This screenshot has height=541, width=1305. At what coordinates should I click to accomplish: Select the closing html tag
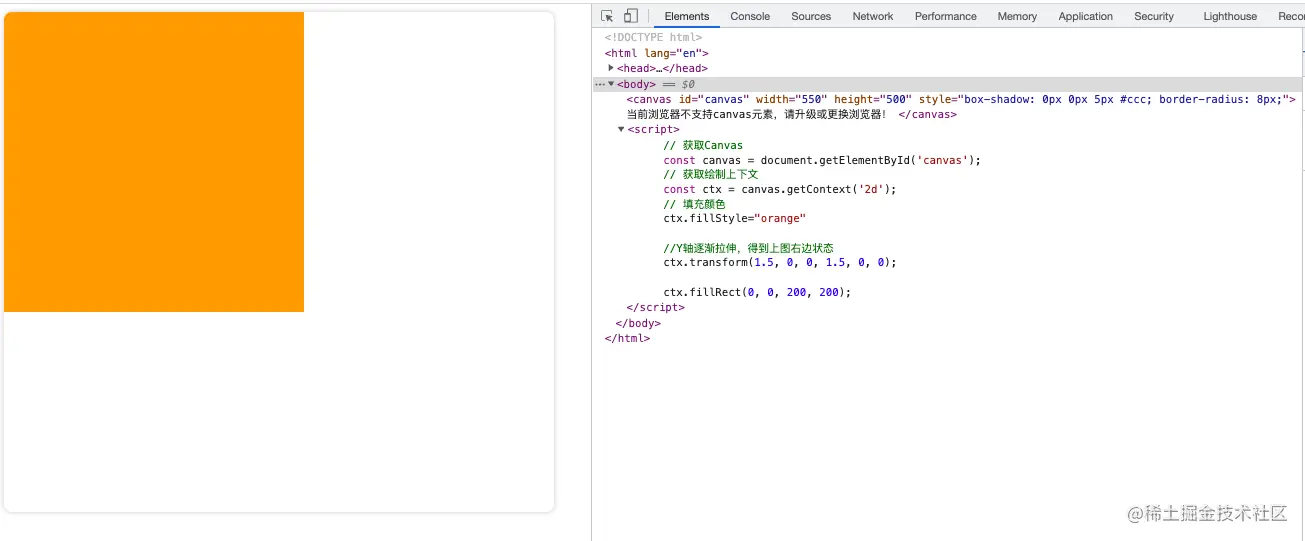[x=627, y=338]
